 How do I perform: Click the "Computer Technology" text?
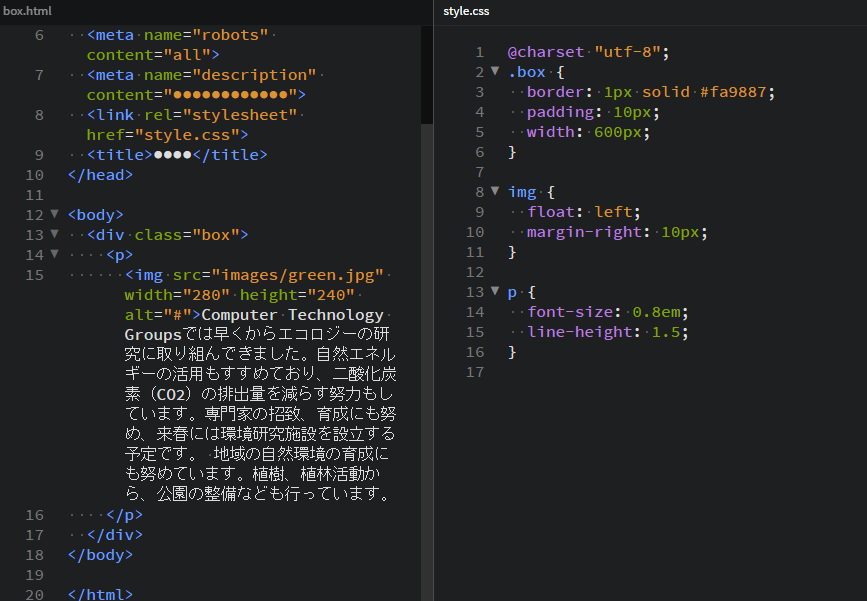point(293,315)
